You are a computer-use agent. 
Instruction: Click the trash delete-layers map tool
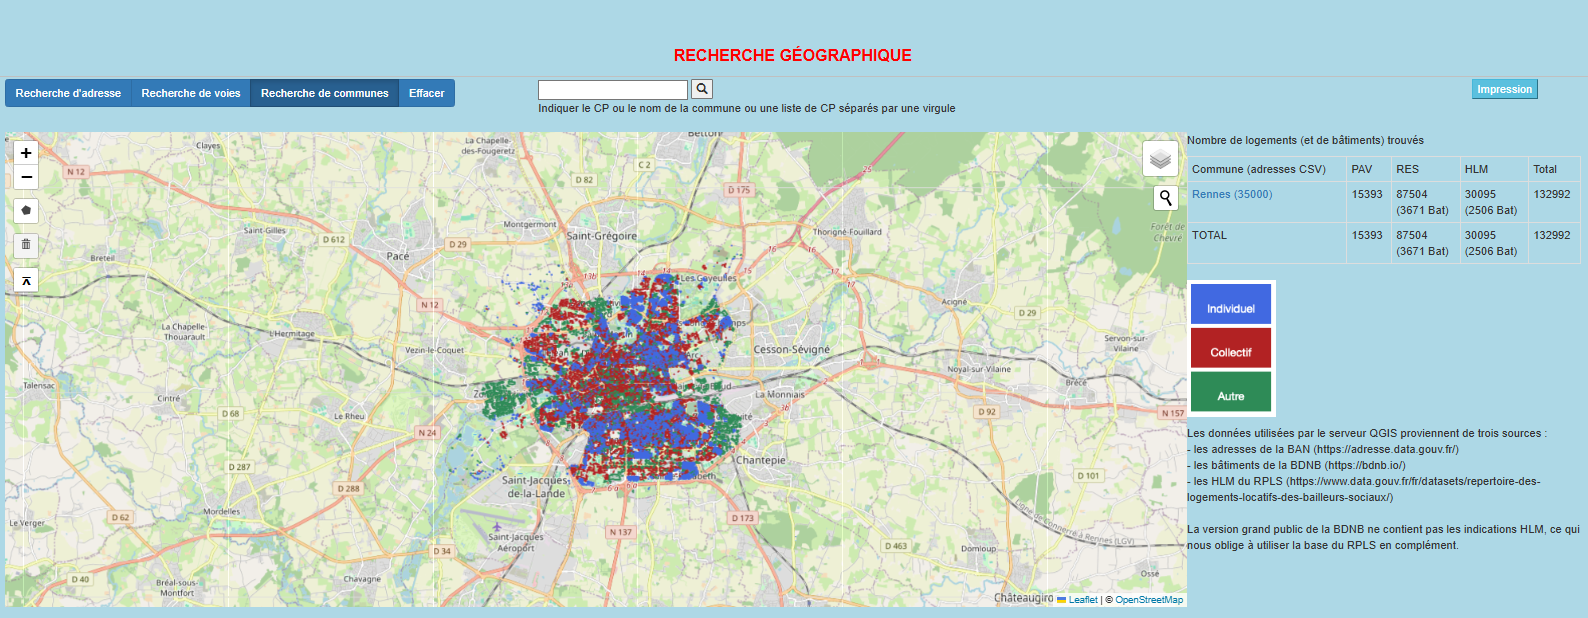[26, 244]
